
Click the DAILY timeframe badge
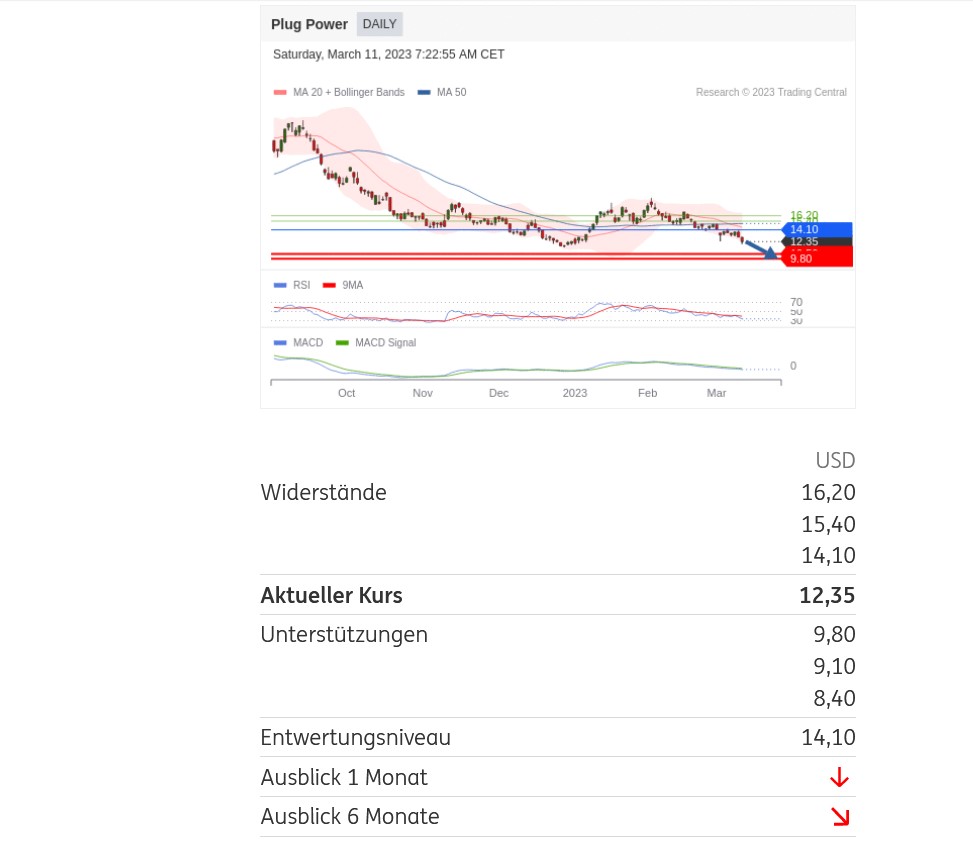pos(379,24)
